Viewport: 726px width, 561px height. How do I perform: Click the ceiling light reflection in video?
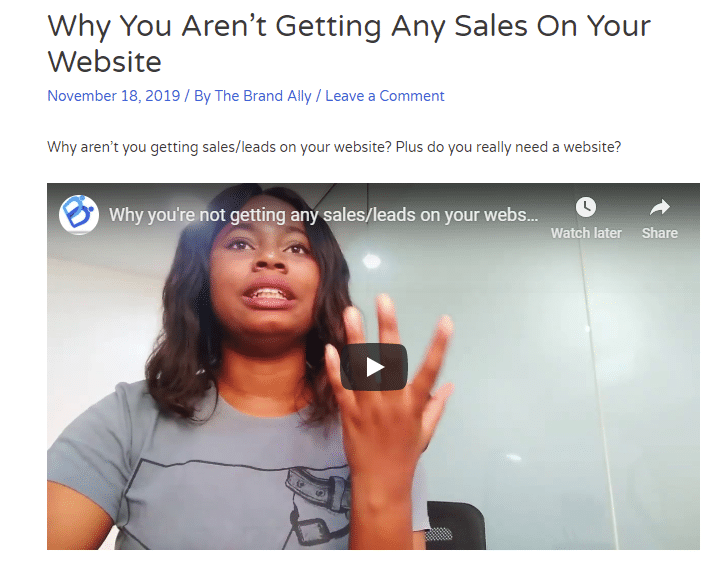coord(371,261)
